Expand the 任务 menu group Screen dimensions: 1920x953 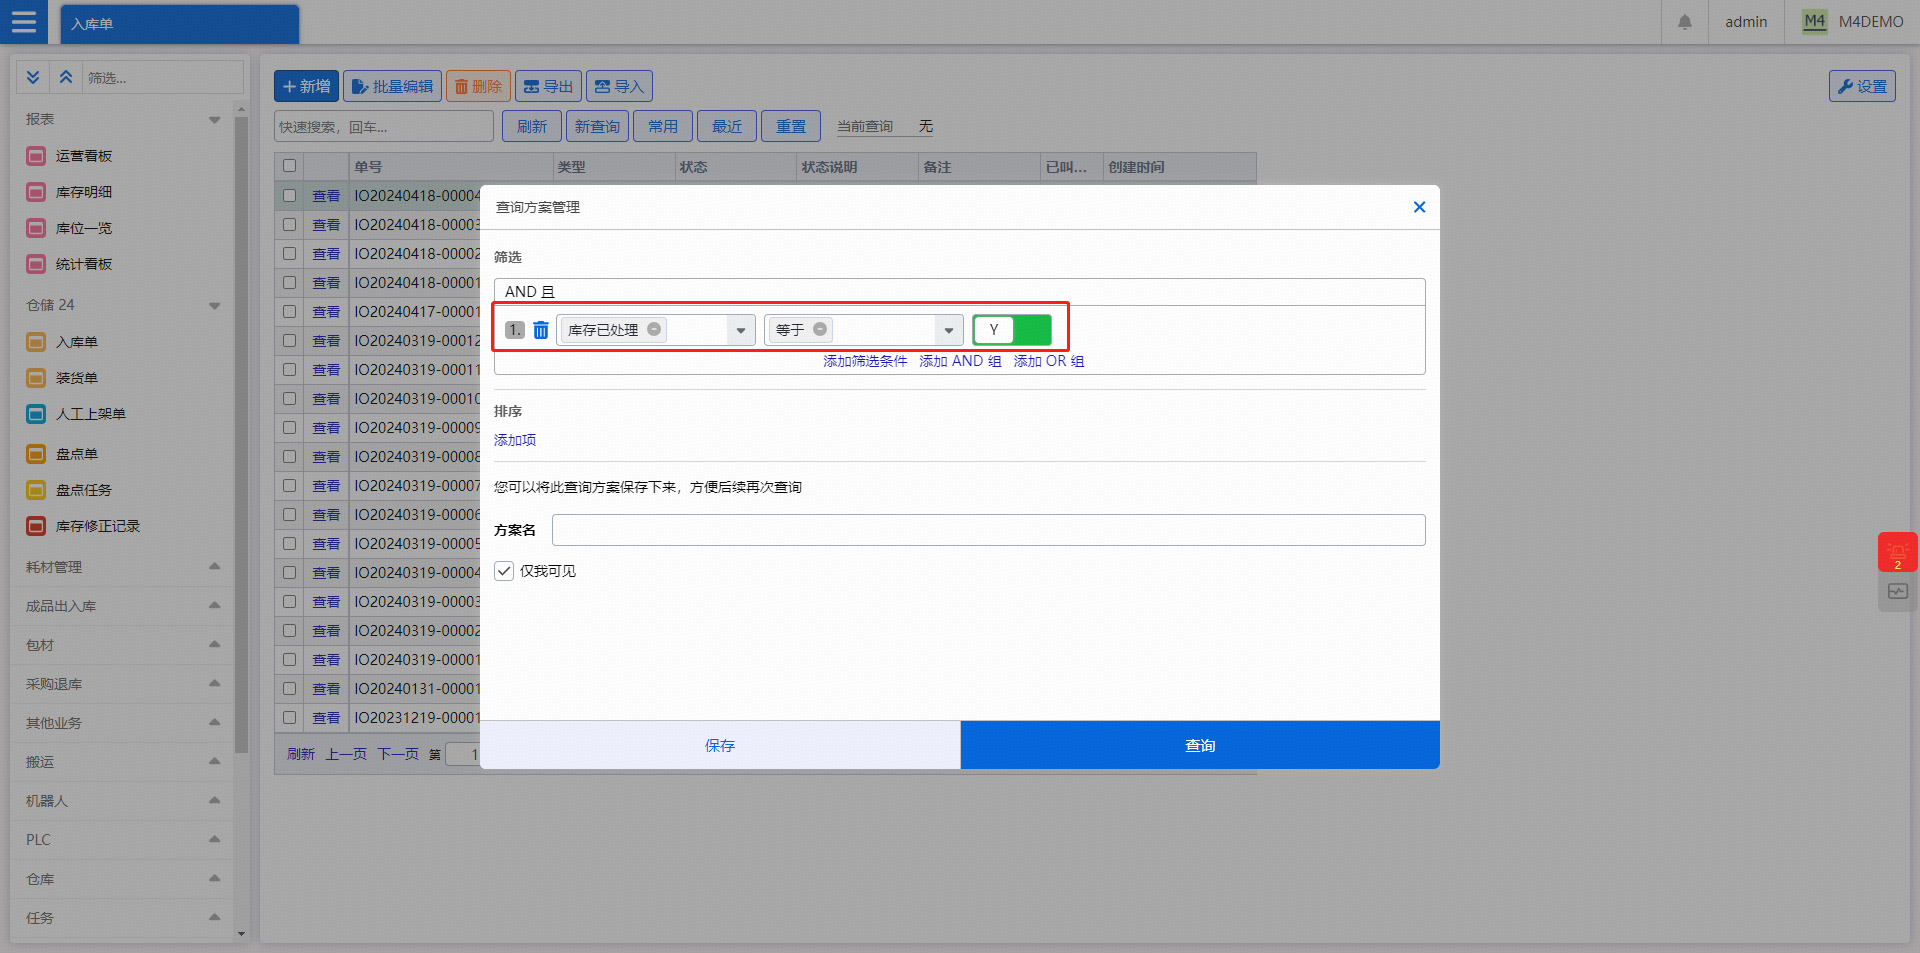(214, 917)
